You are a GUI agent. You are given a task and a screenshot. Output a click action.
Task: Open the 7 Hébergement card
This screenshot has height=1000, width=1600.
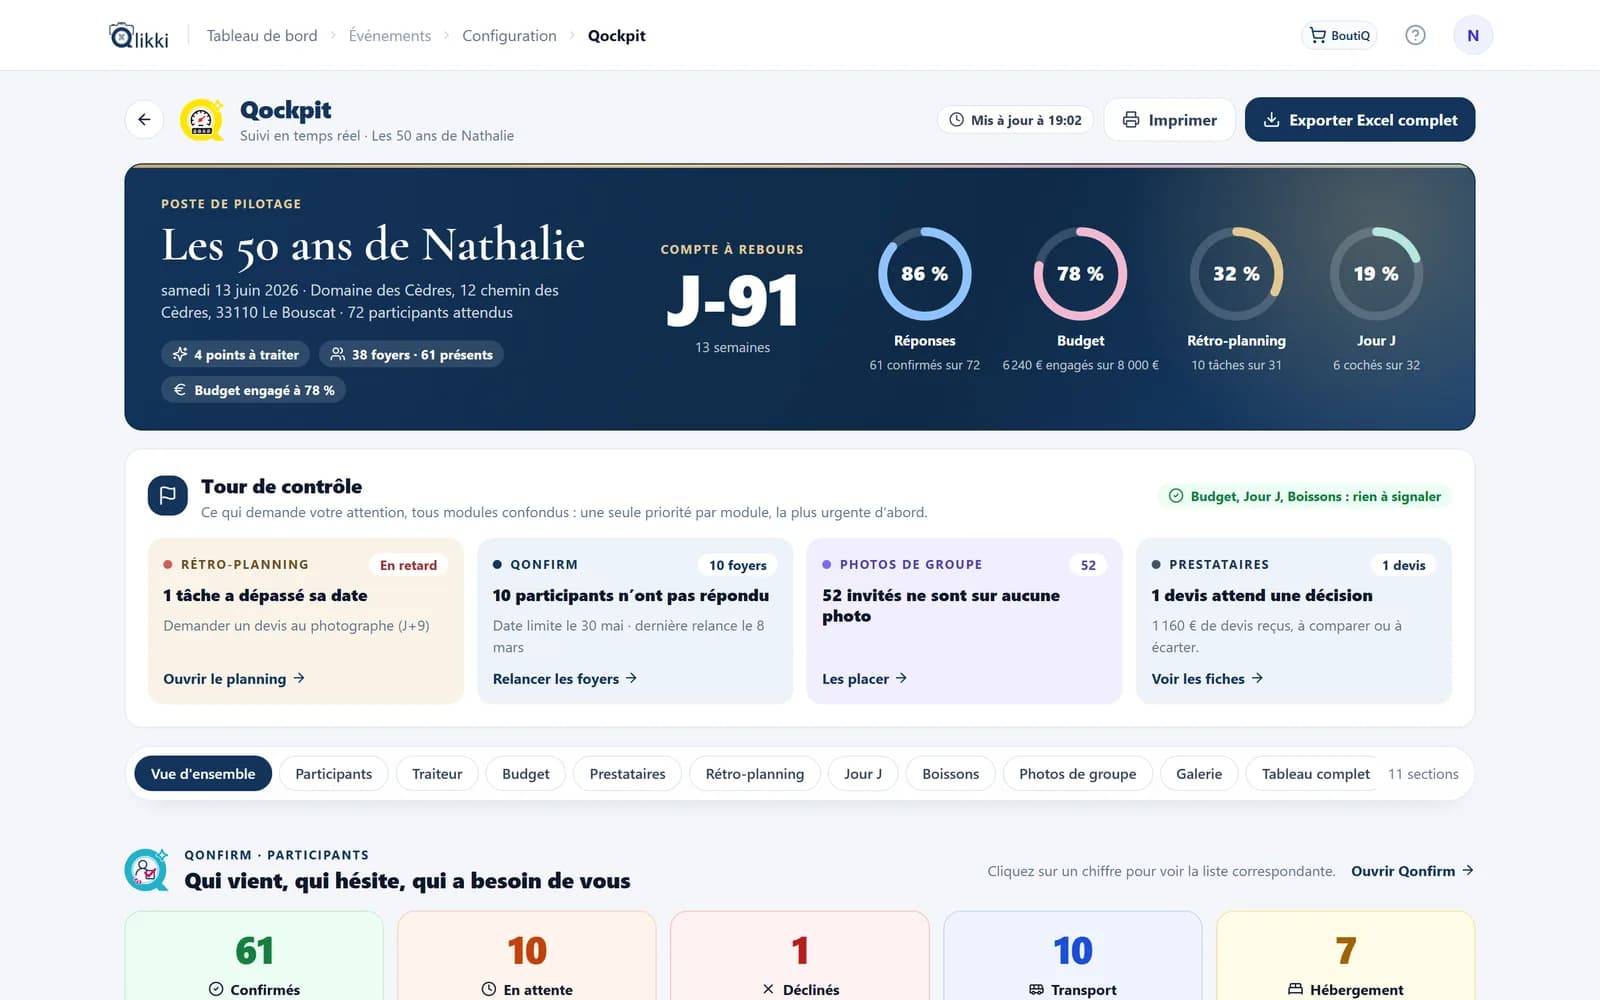(1346, 956)
